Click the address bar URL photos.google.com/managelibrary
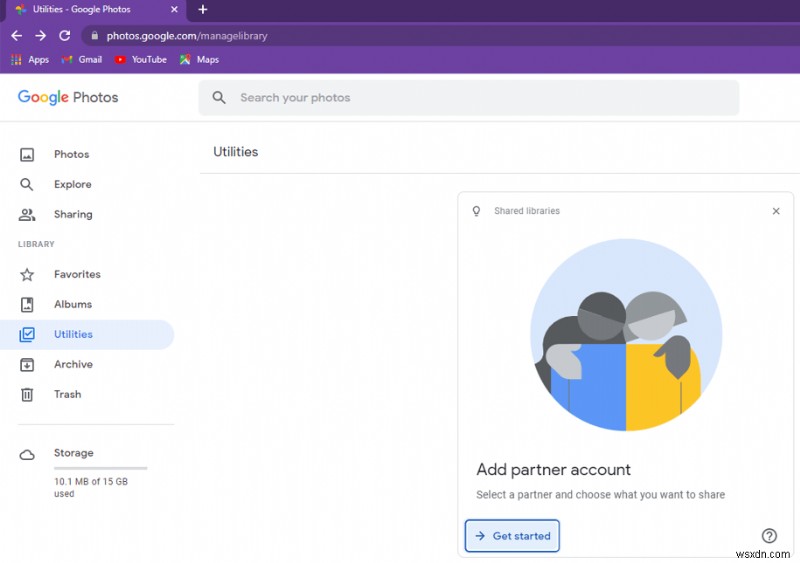Image resolution: width=800 pixels, height=563 pixels. tap(187, 36)
